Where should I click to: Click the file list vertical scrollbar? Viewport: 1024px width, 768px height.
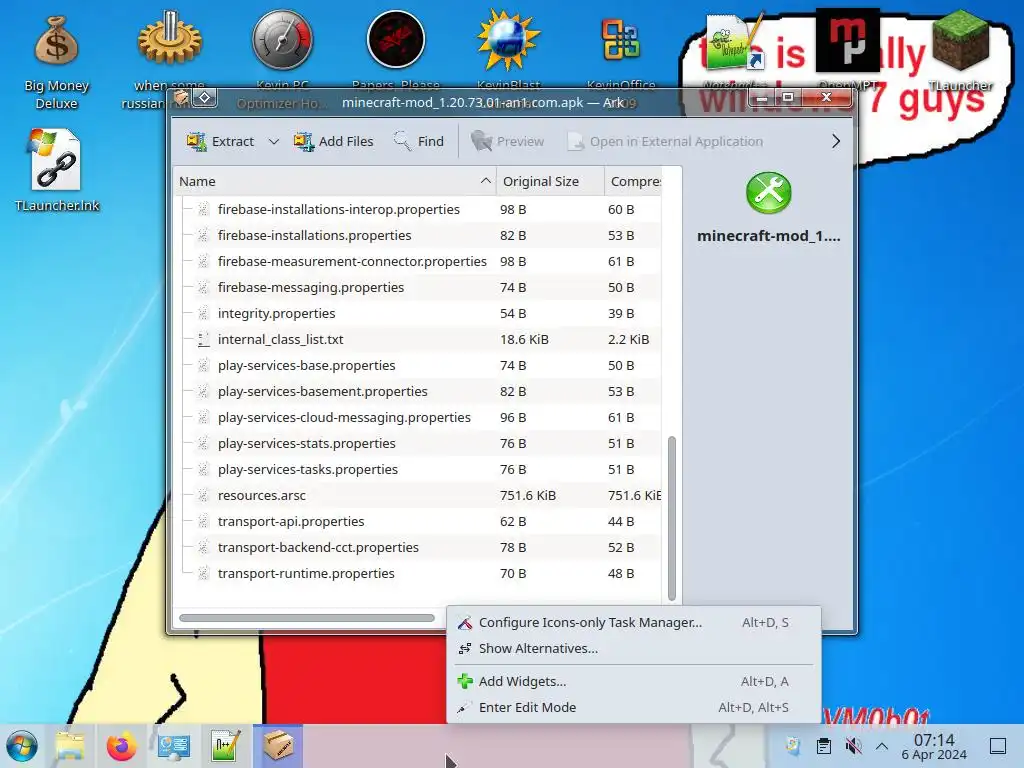point(672,519)
